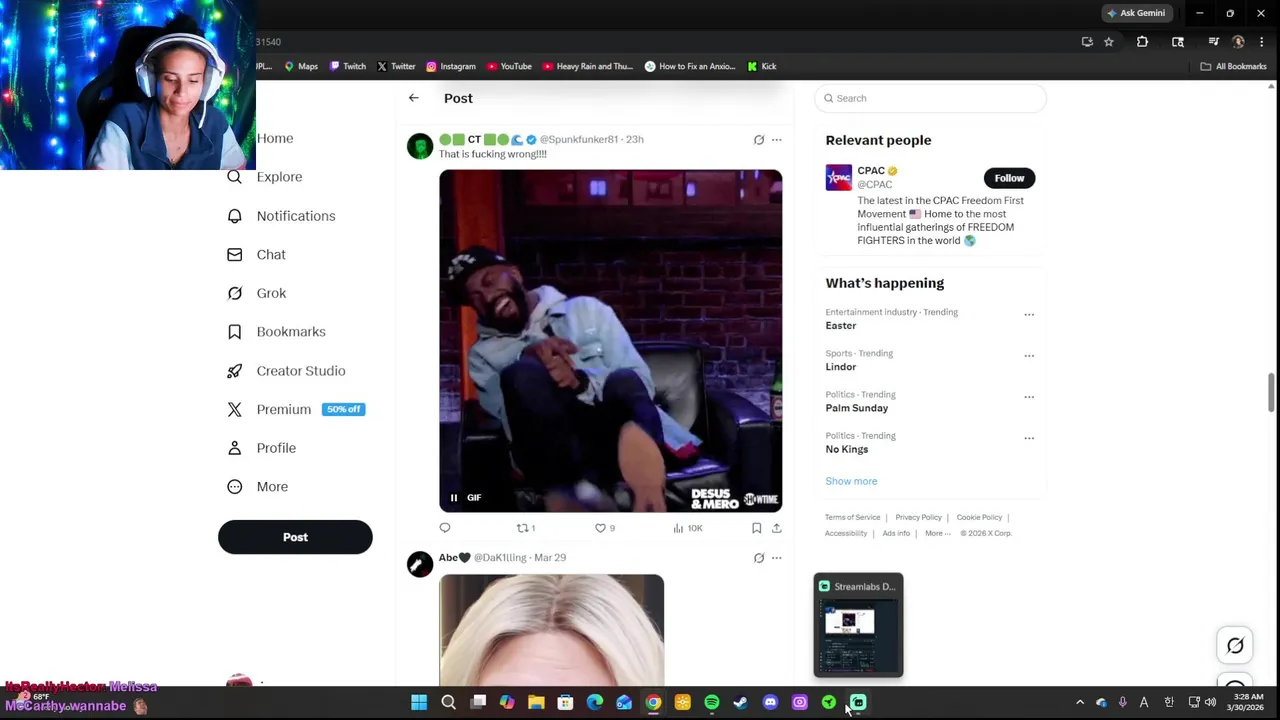Click the page vertical scrollbar
The width and height of the screenshot is (1280, 720).
click(x=1271, y=393)
